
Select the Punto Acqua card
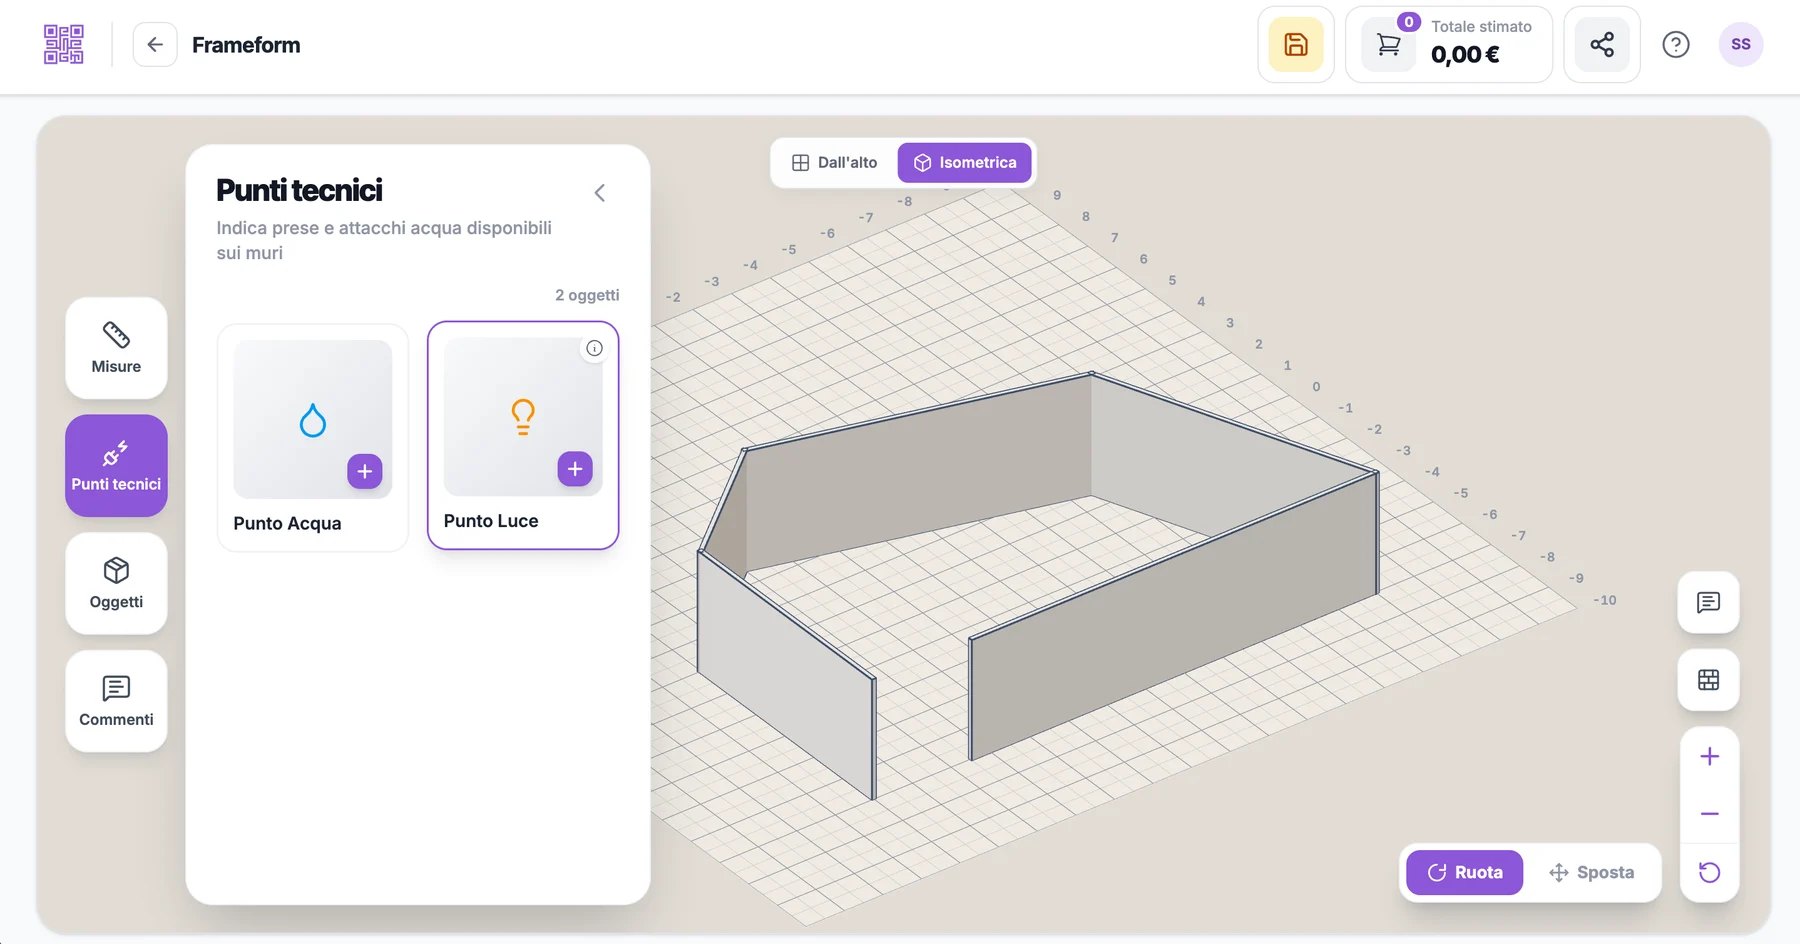point(313,437)
